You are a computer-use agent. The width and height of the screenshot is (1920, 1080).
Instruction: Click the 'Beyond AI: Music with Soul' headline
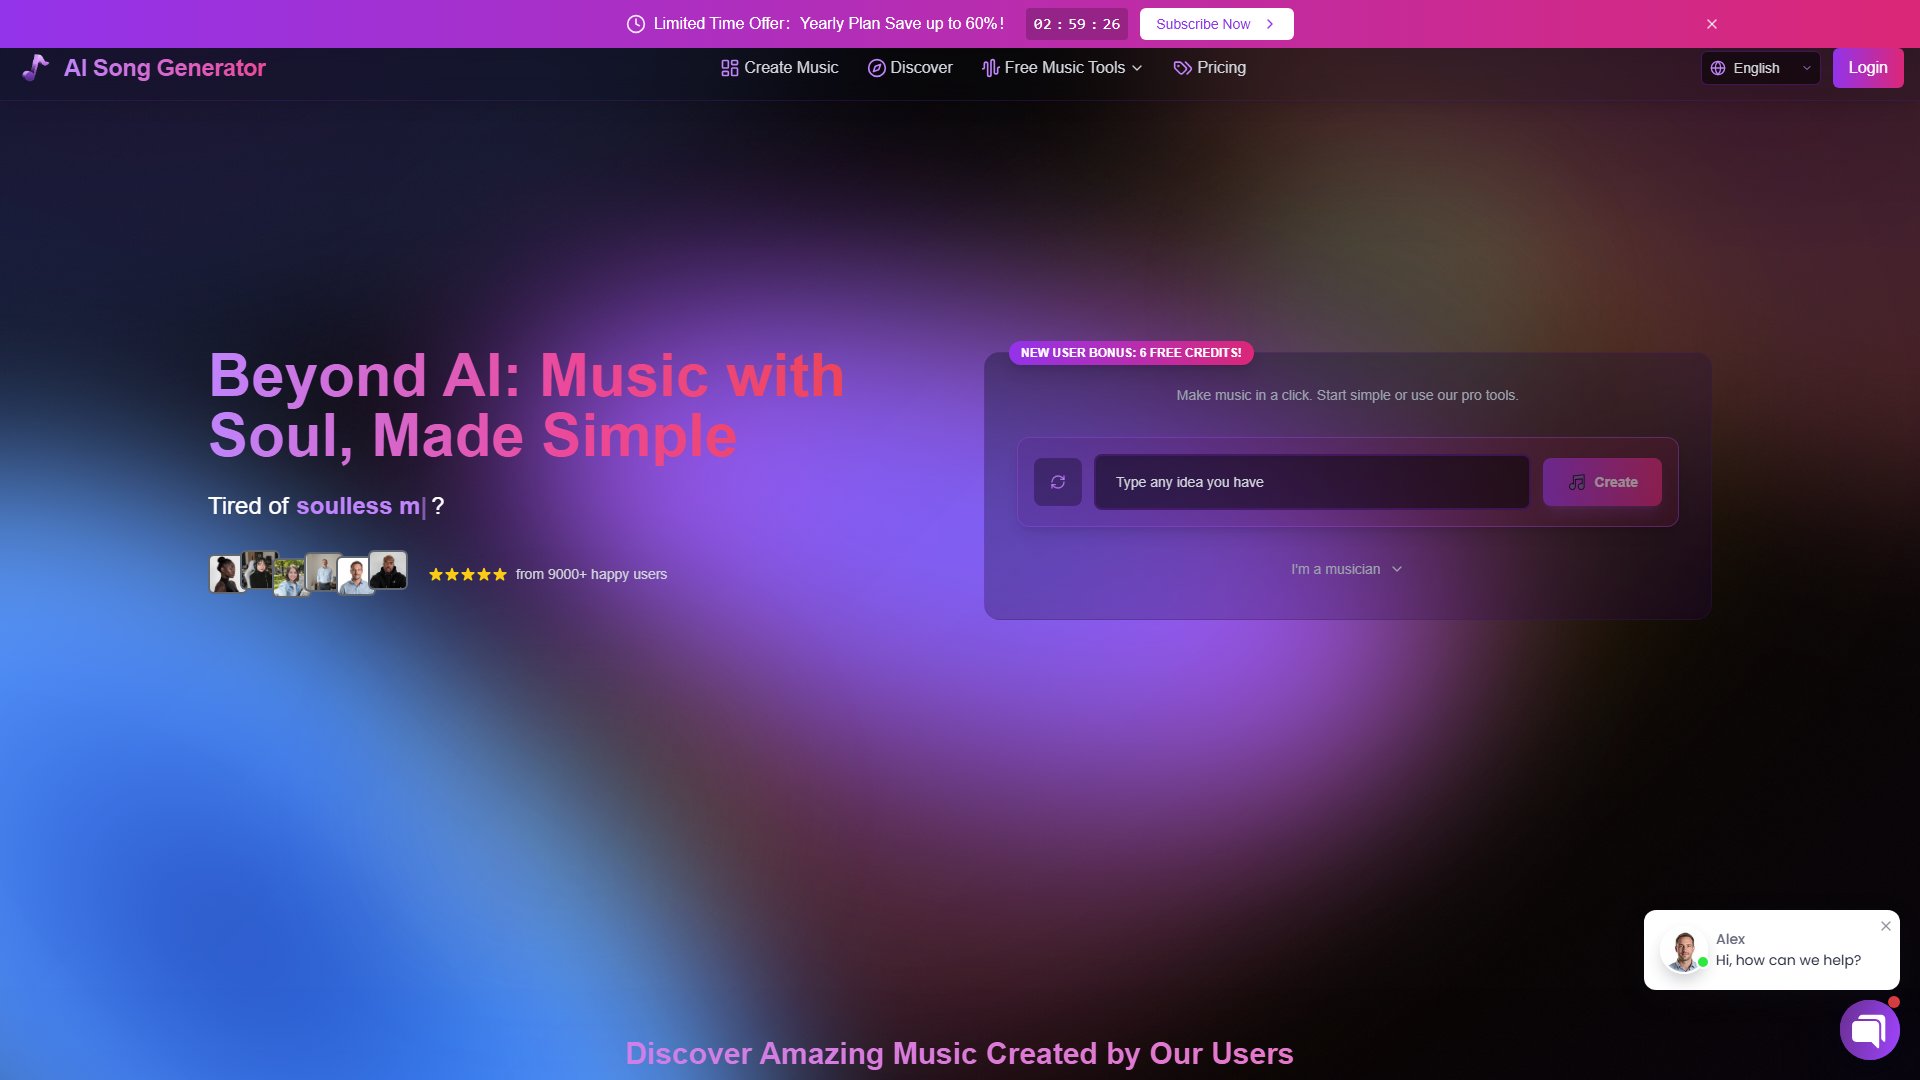526,405
